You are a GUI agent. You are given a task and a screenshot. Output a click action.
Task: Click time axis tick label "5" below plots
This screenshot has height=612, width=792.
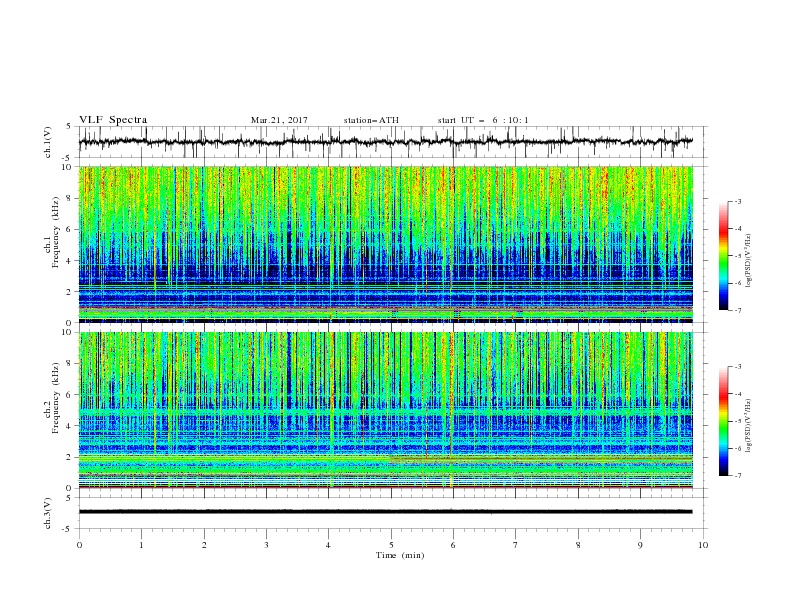coord(391,545)
